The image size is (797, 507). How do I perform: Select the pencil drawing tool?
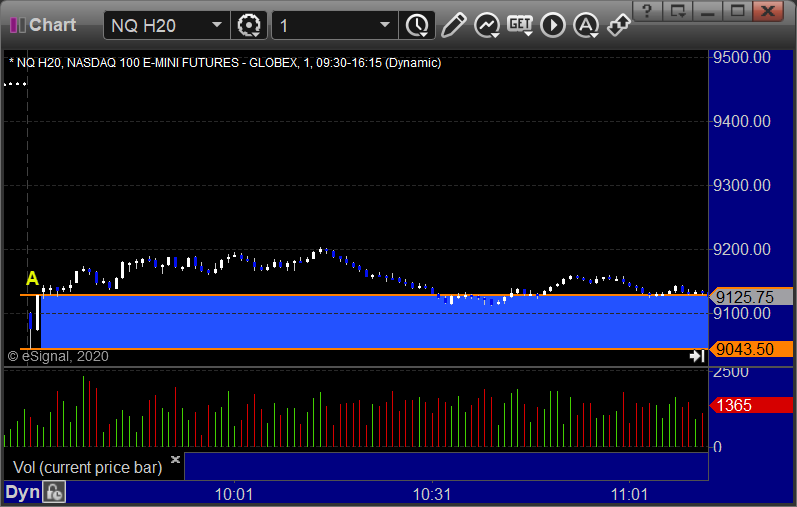tap(453, 25)
